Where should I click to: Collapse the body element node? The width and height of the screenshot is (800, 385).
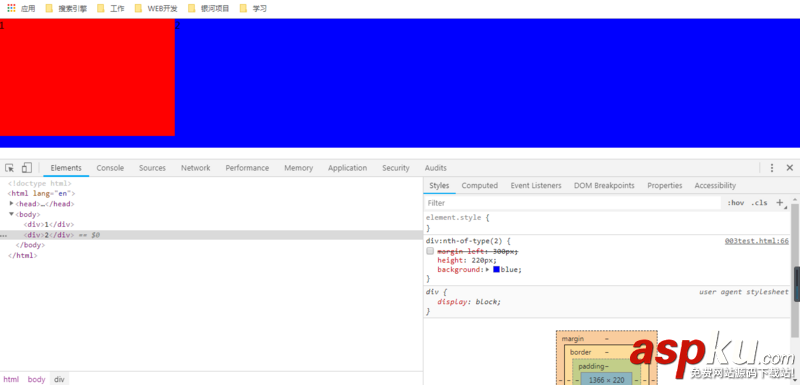pos(11,214)
